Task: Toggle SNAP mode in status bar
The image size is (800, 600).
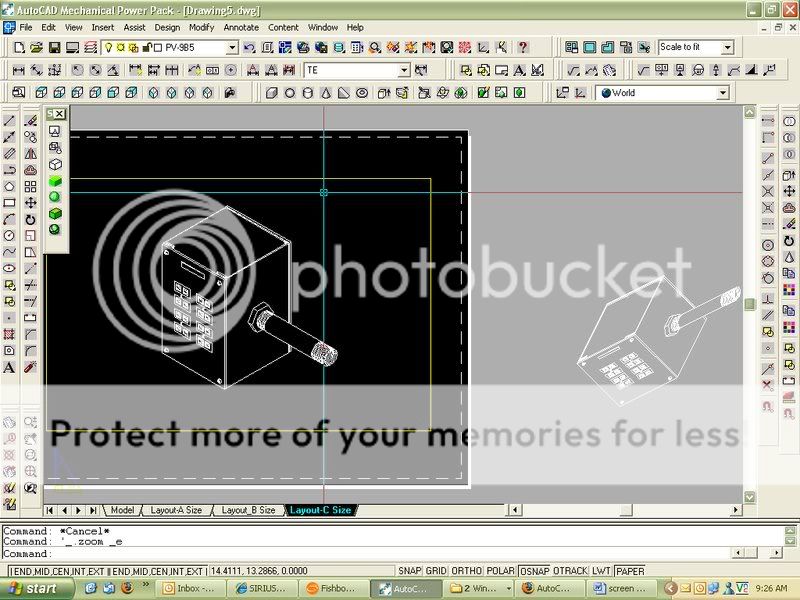Action: pyautogui.click(x=410, y=571)
